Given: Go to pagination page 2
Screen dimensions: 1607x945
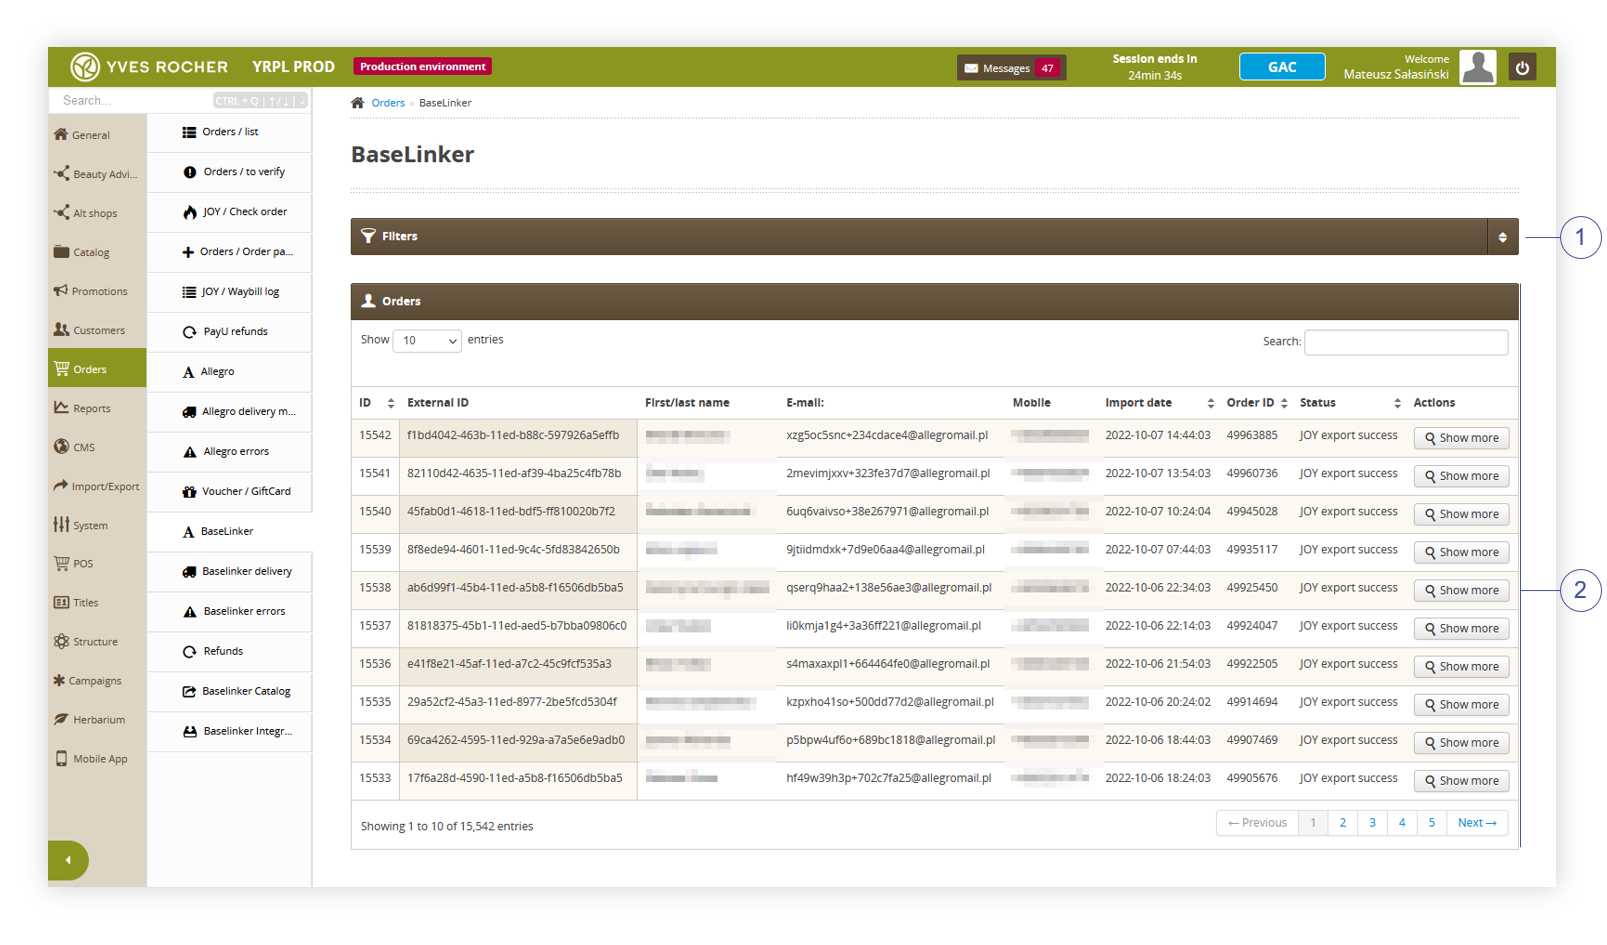Looking at the screenshot, I should (x=1342, y=823).
